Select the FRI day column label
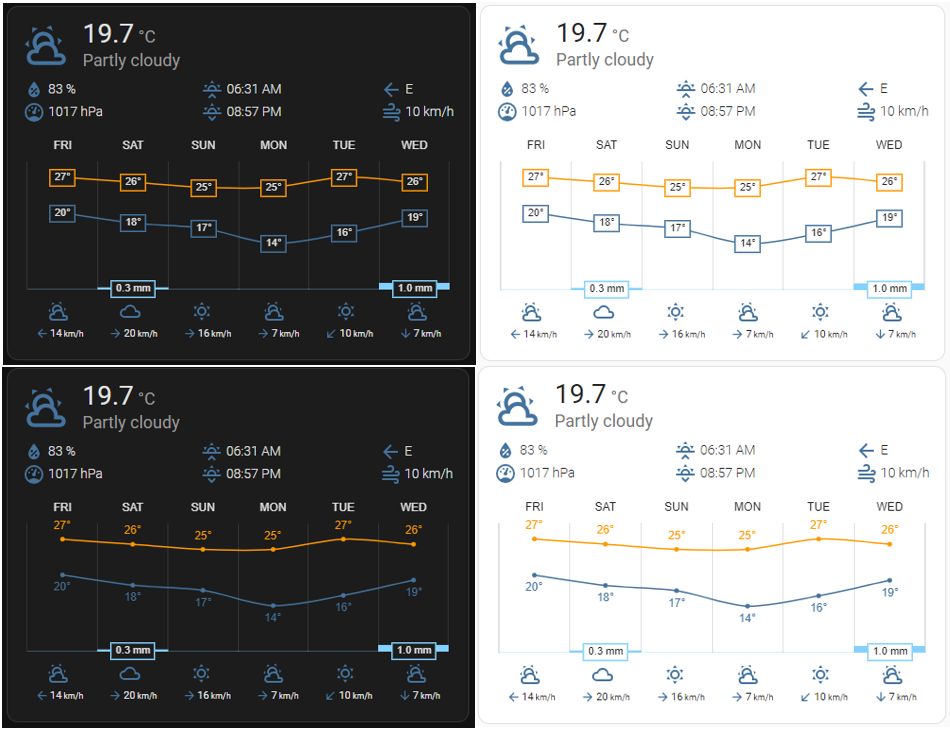This screenshot has width=950, height=729. point(62,145)
